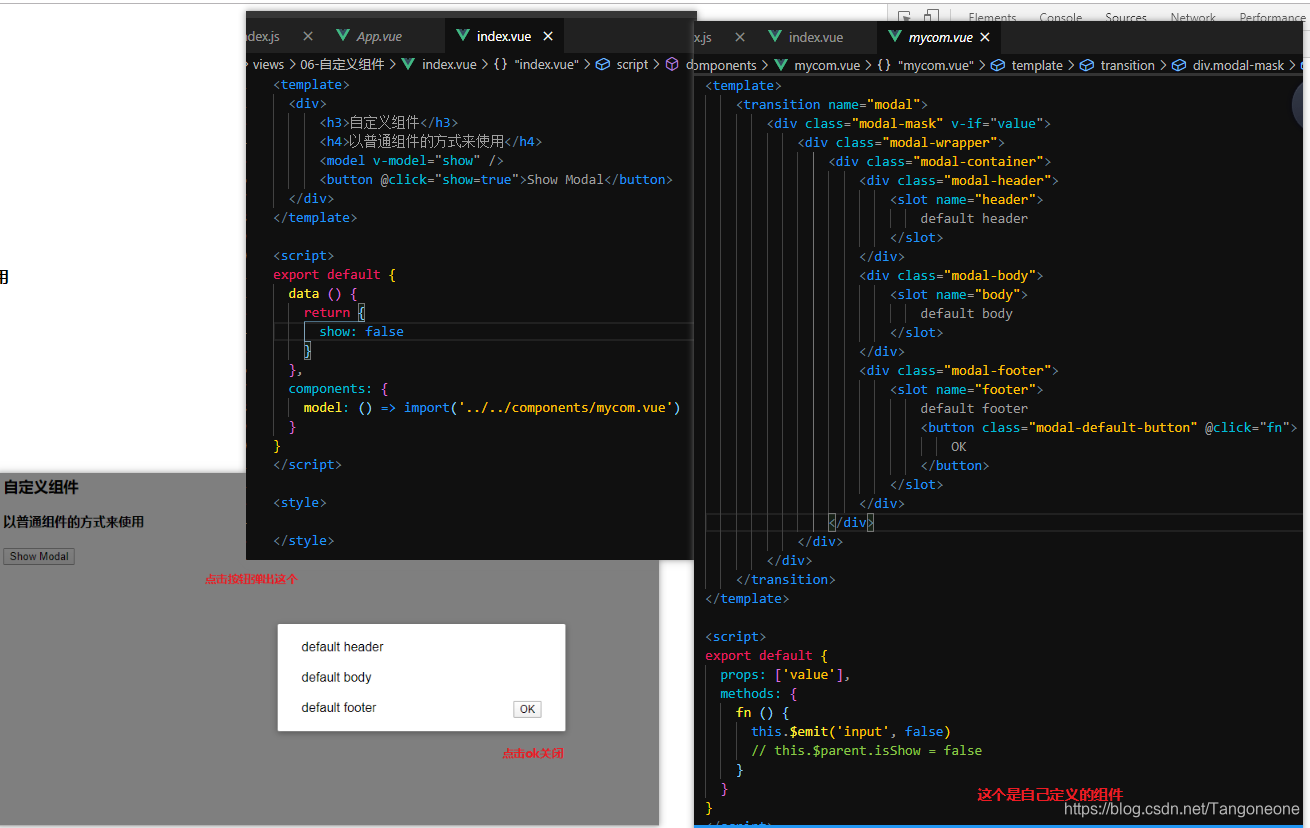Click '<transition name="modal">' code line

click(832, 104)
